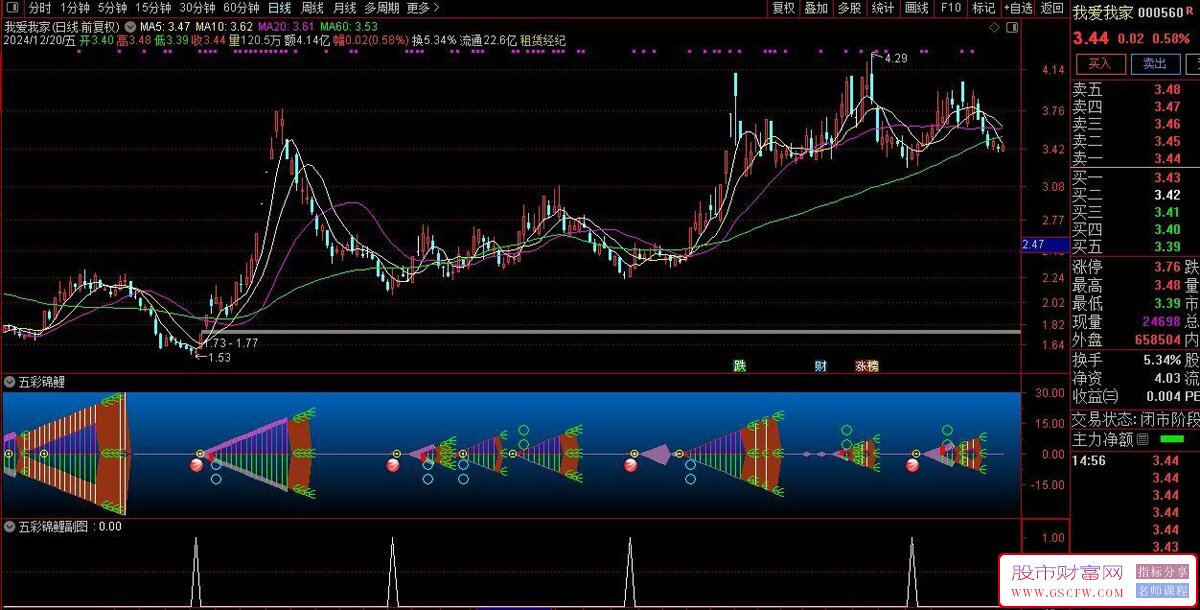Click the 外盘 658504 value
1200x610 pixels.
pyautogui.click(x=1157, y=340)
